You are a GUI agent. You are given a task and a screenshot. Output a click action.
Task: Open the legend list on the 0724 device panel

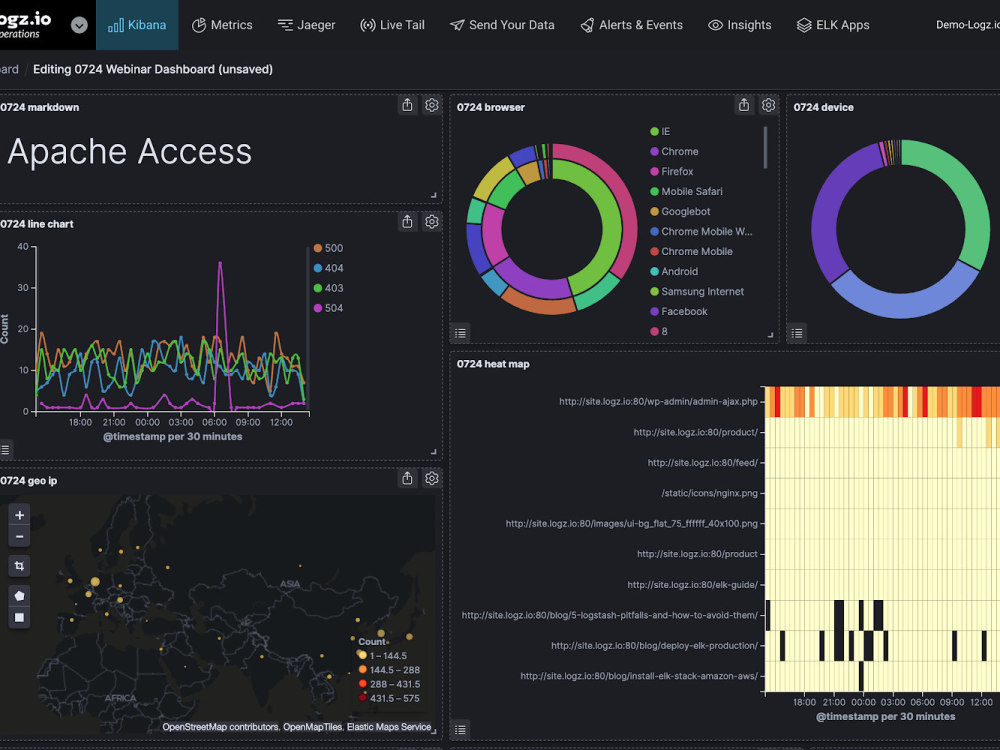[x=795, y=333]
